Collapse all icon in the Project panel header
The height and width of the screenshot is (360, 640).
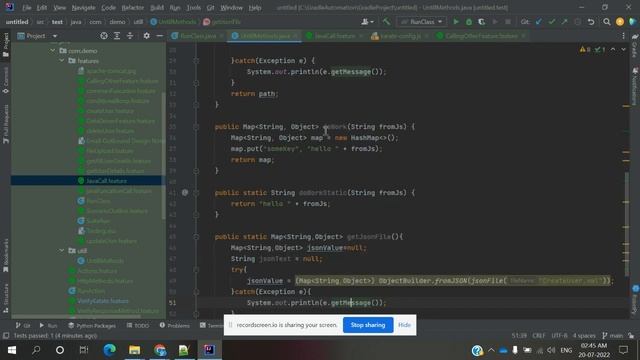(x=130, y=36)
